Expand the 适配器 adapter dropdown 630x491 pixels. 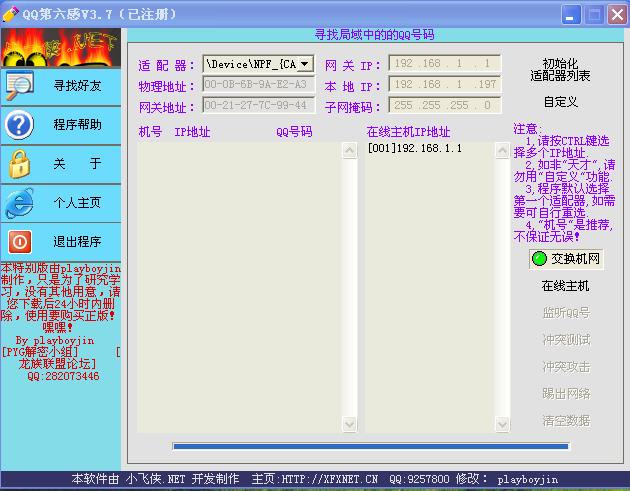305,64
